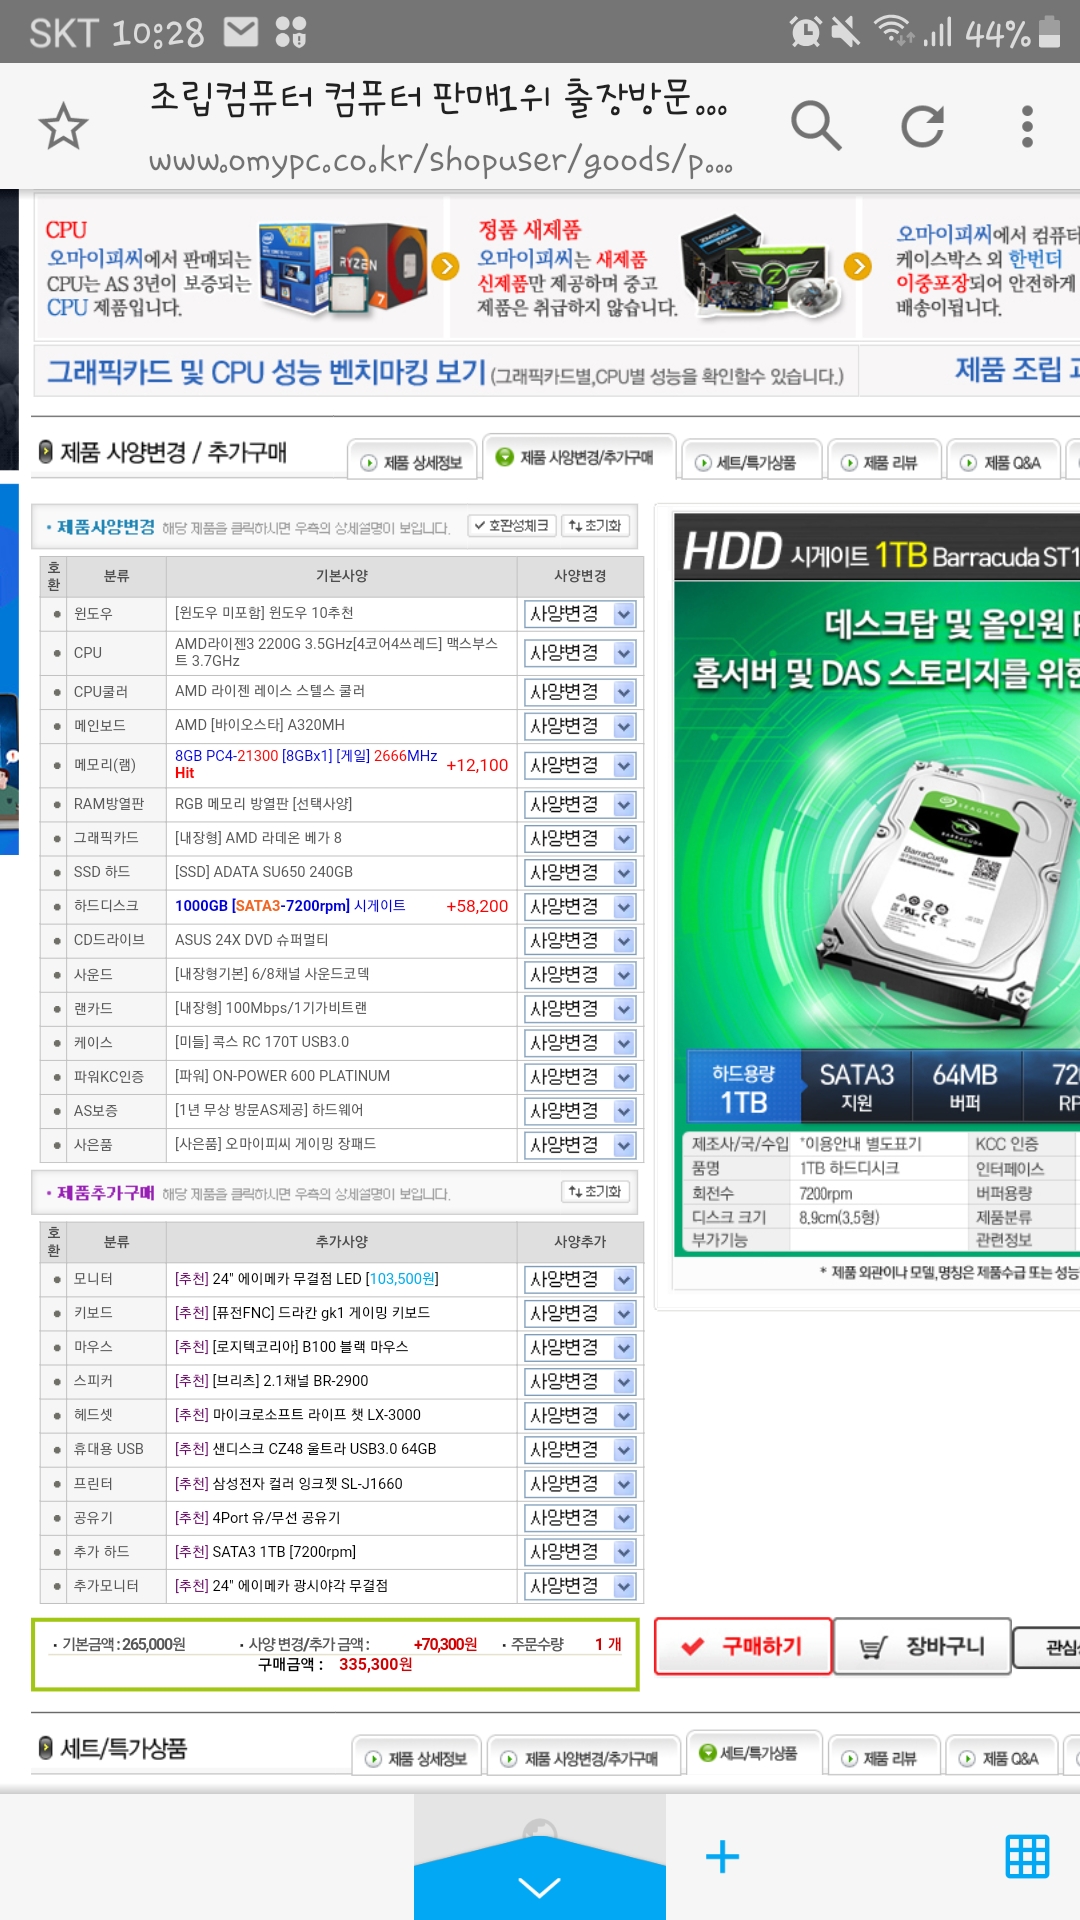Select AMD라이젠3 2200G CPU item

[337, 652]
